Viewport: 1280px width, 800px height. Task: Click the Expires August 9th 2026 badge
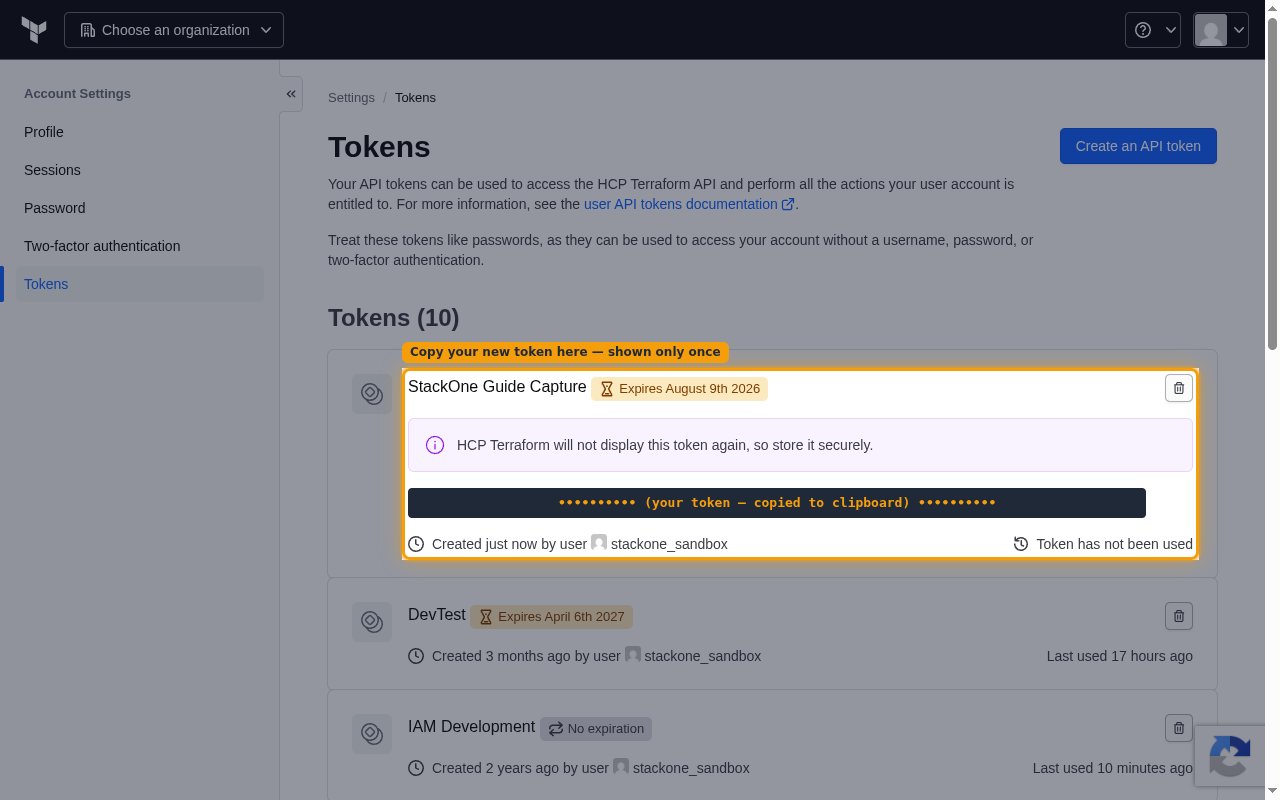[x=679, y=389]
